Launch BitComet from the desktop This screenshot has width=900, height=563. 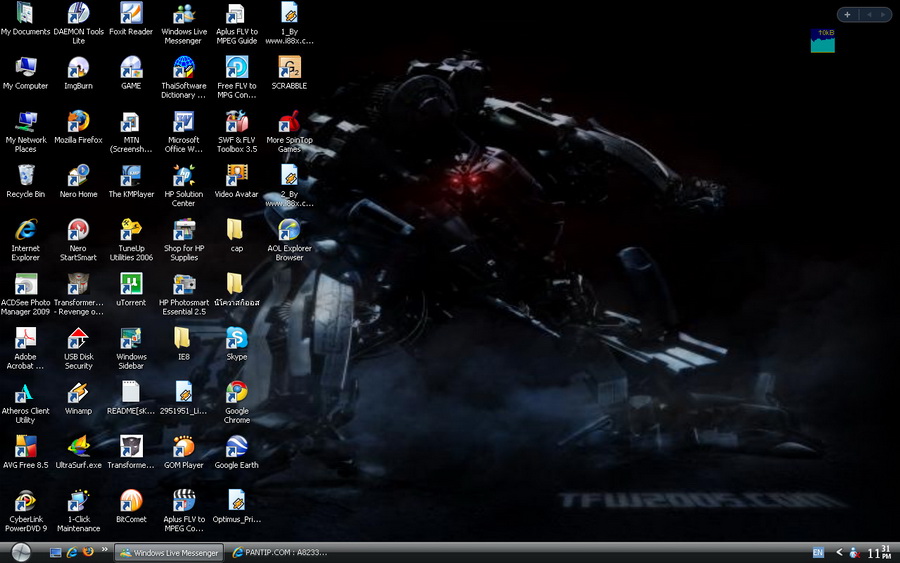pyautogui.click(x=131, y=500)
